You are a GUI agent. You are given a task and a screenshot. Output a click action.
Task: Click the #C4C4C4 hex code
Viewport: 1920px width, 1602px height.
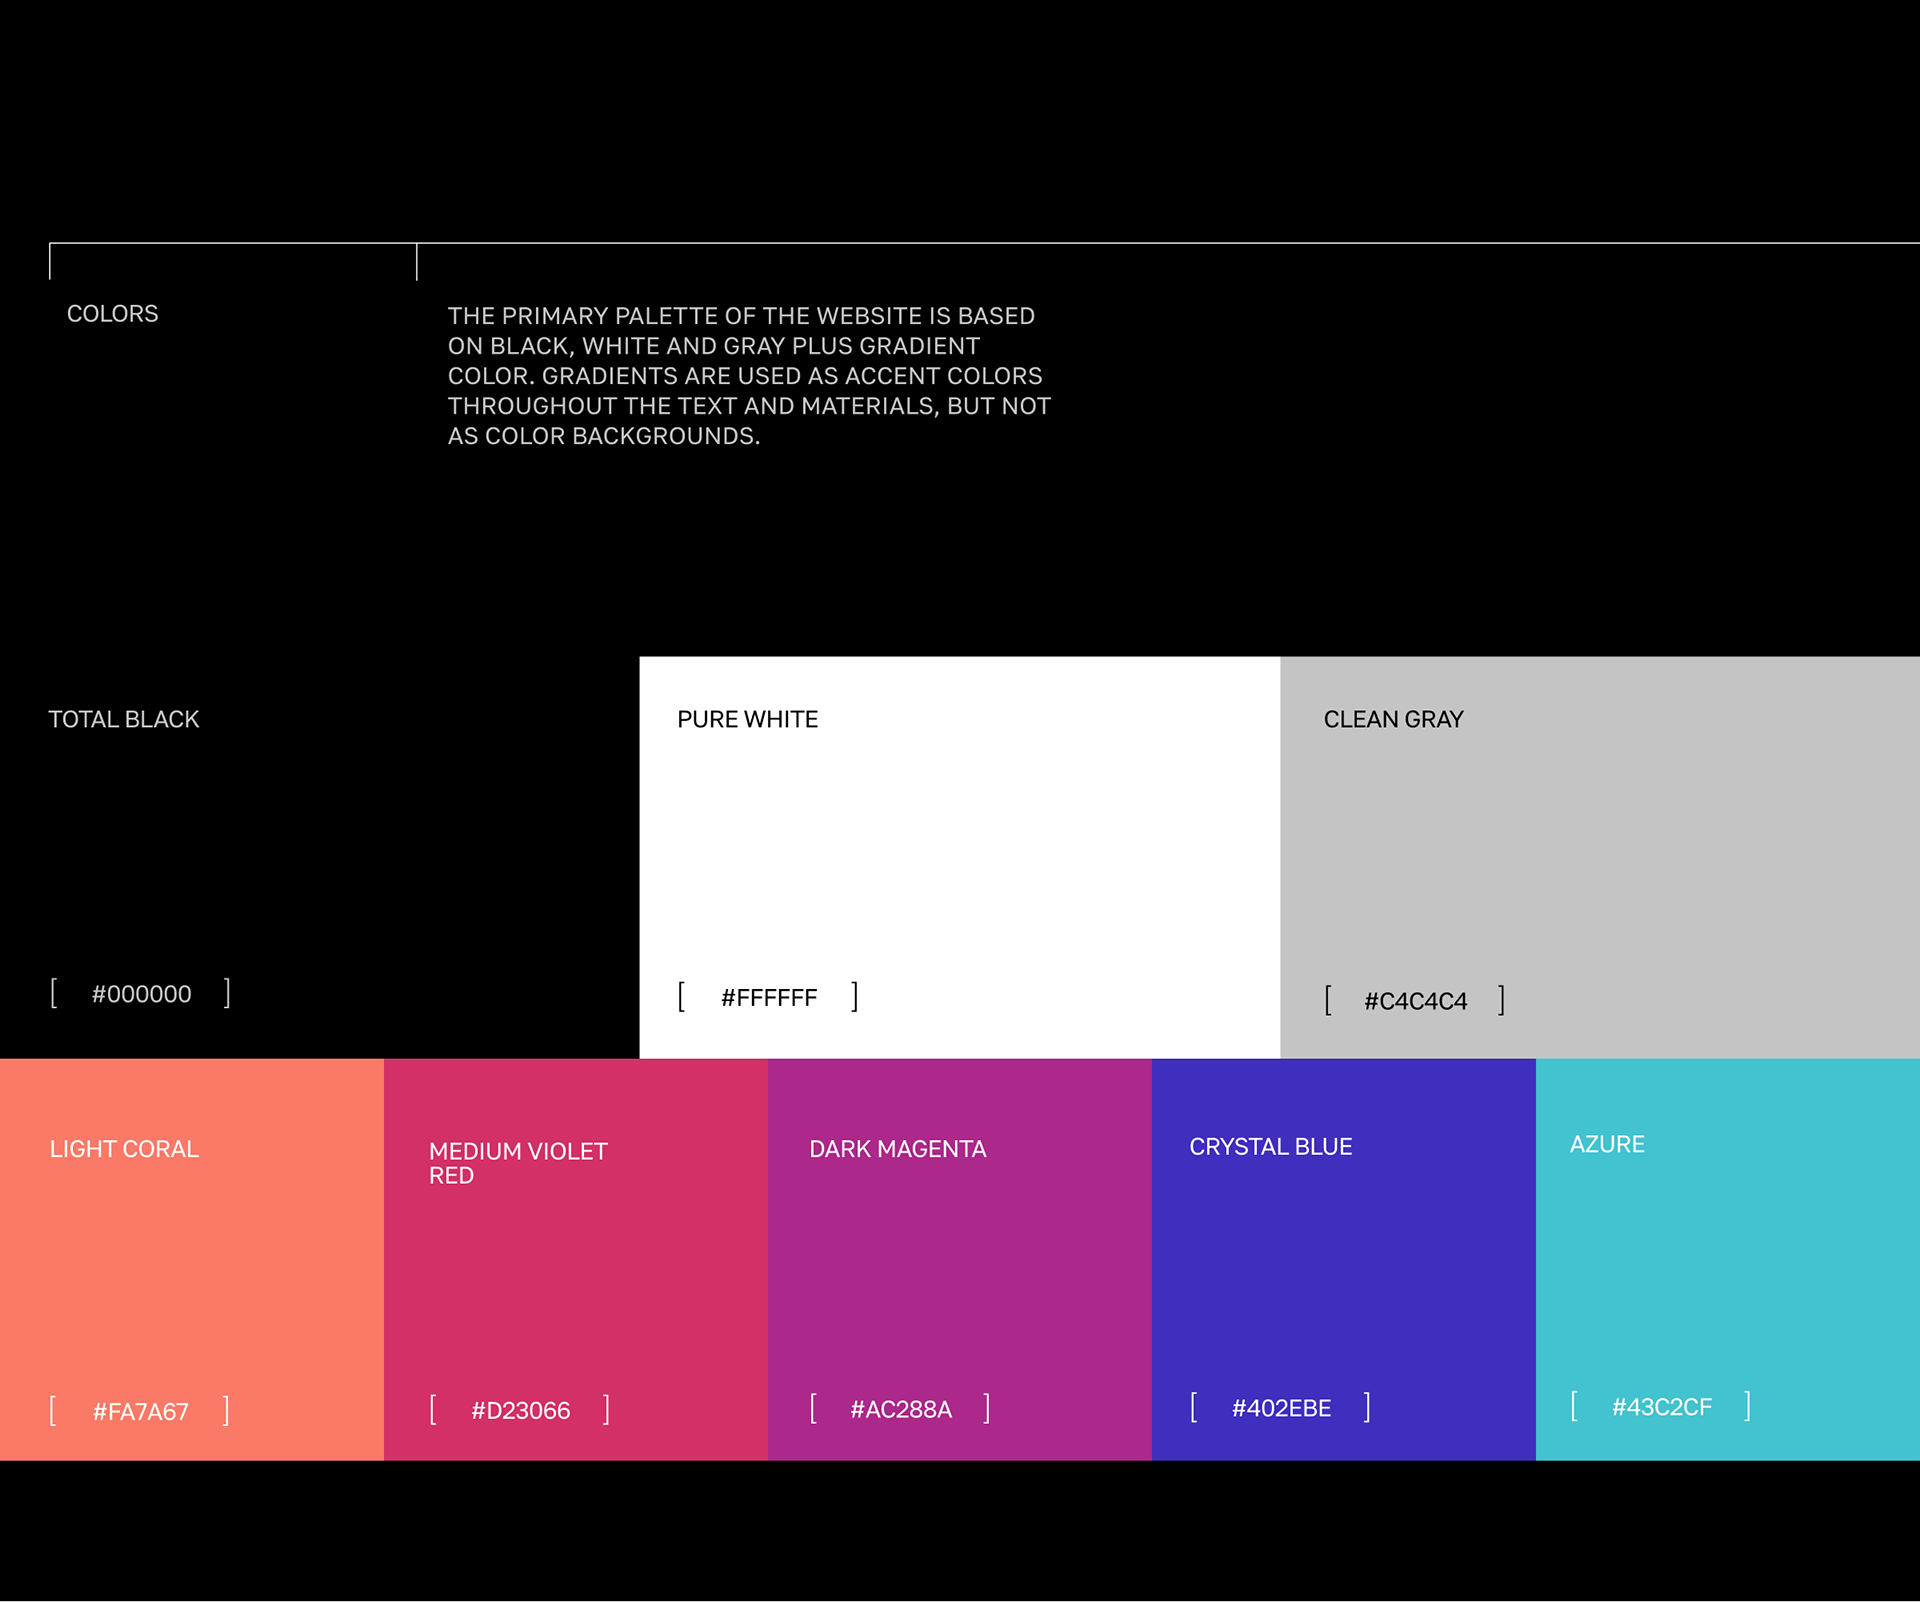click(1415, 1001)
